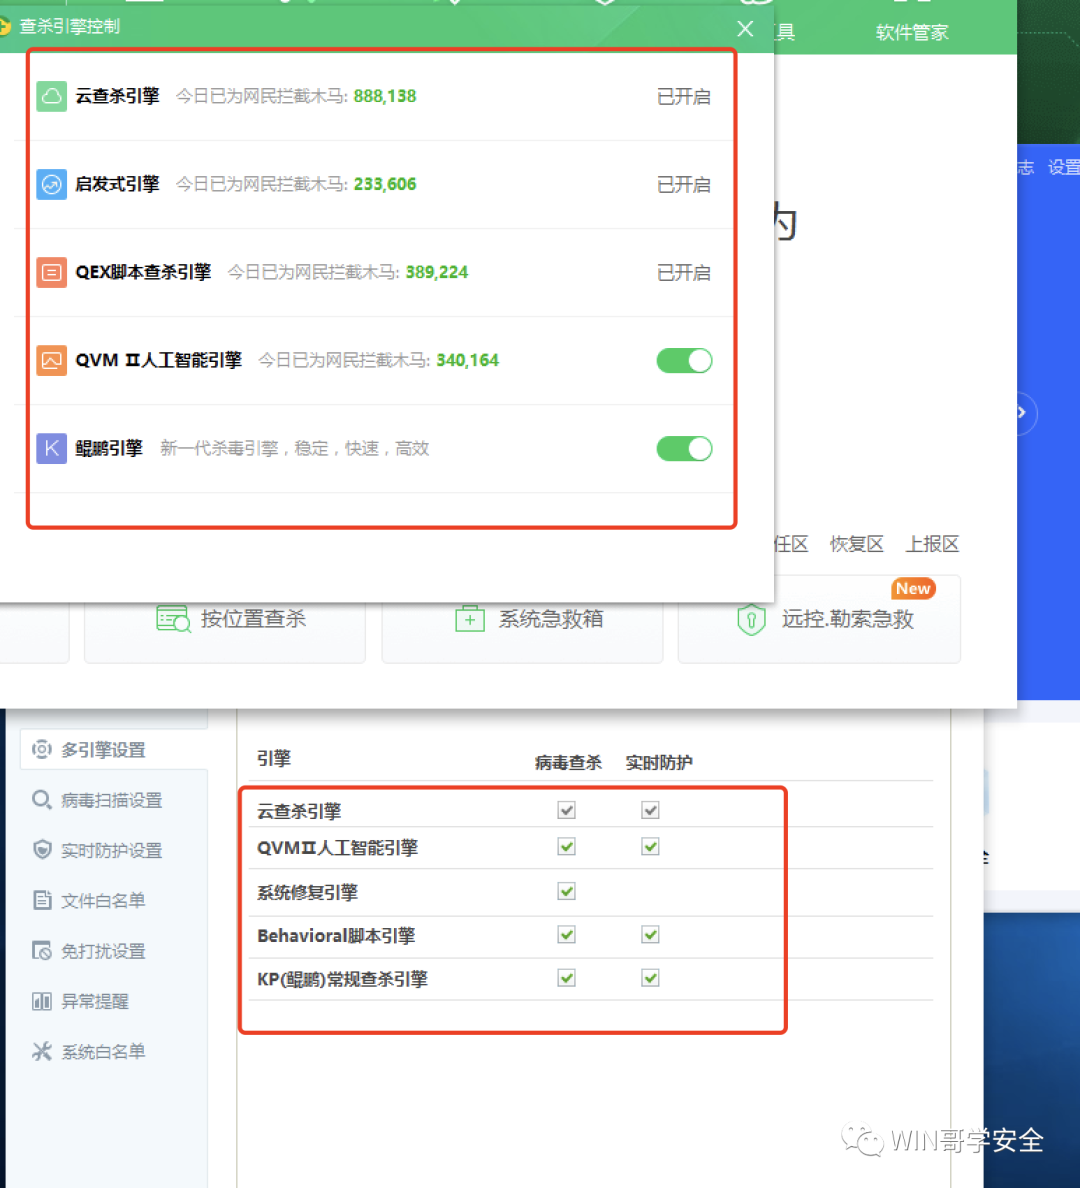Click the 系统急救箱 first-aid kit icon
The height and width of the screenshot is (1188, 1080).
coord(470,618)
